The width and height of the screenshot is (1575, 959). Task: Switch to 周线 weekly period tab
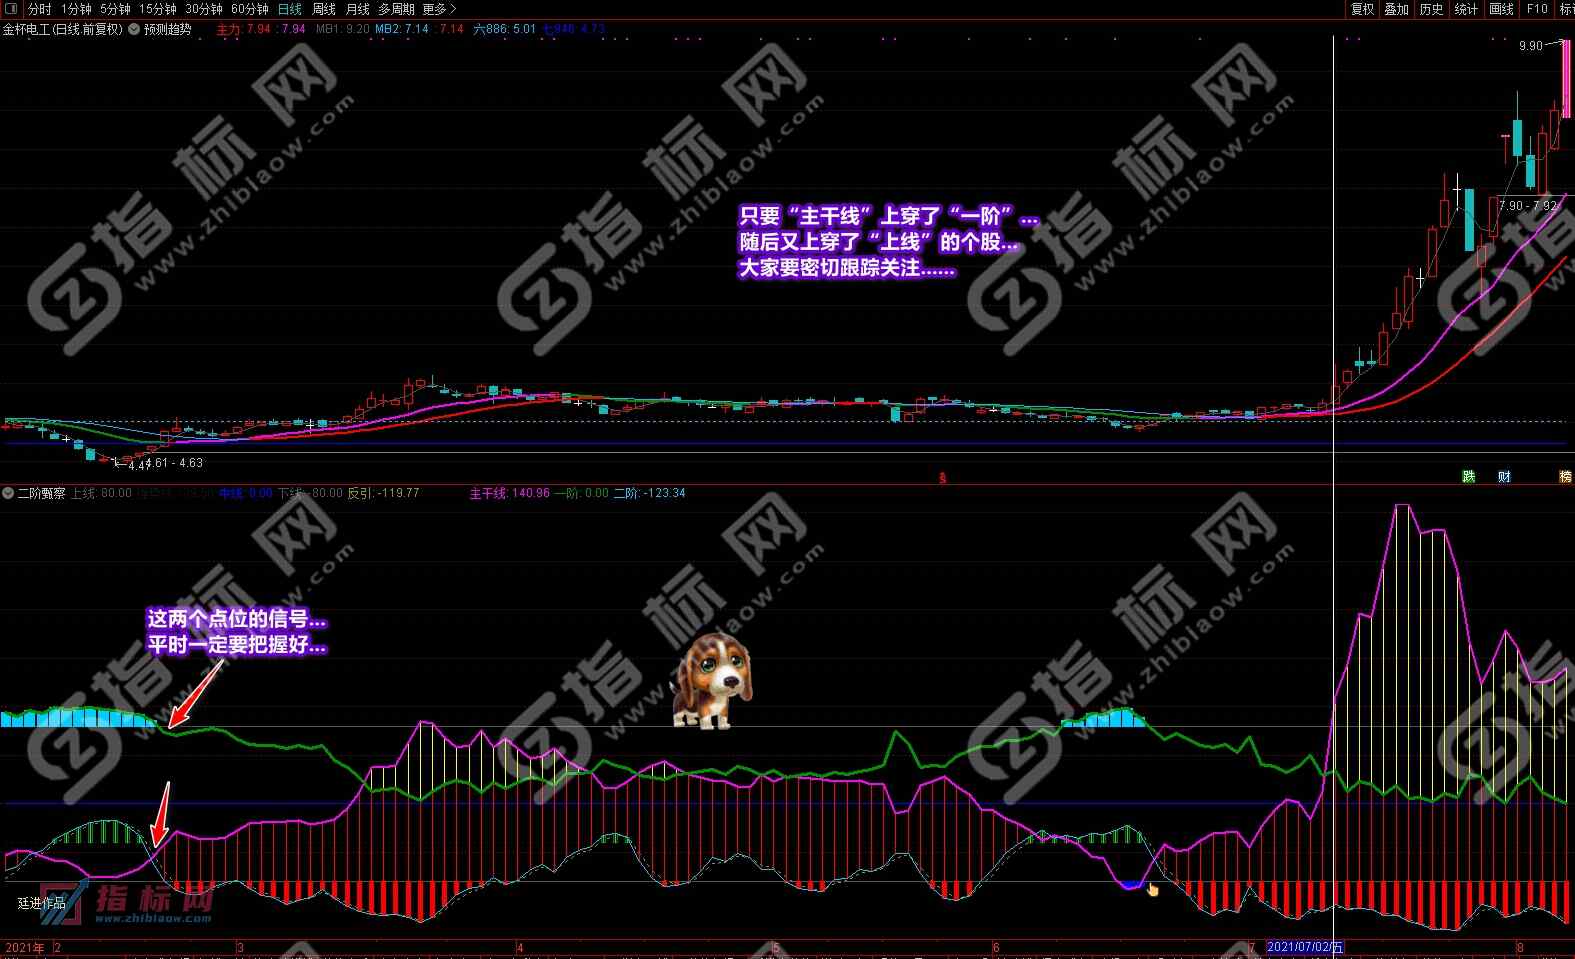tap(324, 9)
